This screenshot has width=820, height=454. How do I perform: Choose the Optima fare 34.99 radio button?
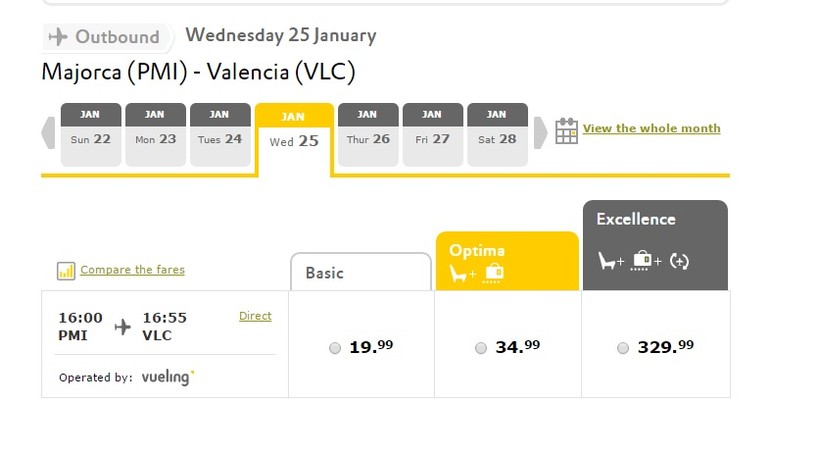(481, 348)
